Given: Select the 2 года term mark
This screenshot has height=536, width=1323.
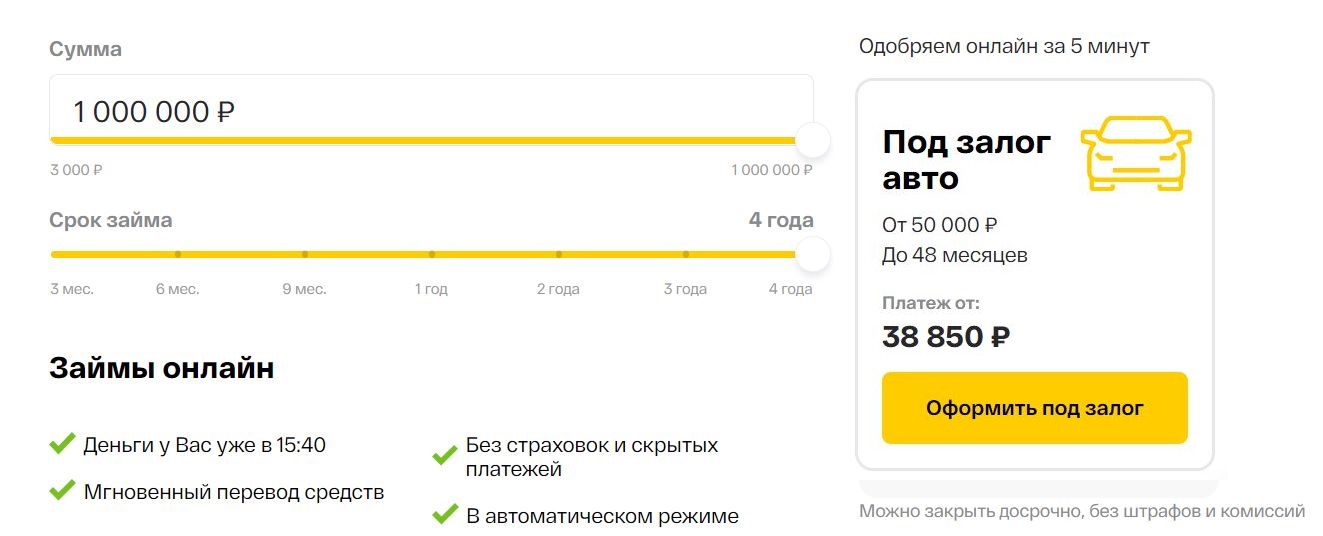Looking at the screenshot, I should tap(559, 254).
